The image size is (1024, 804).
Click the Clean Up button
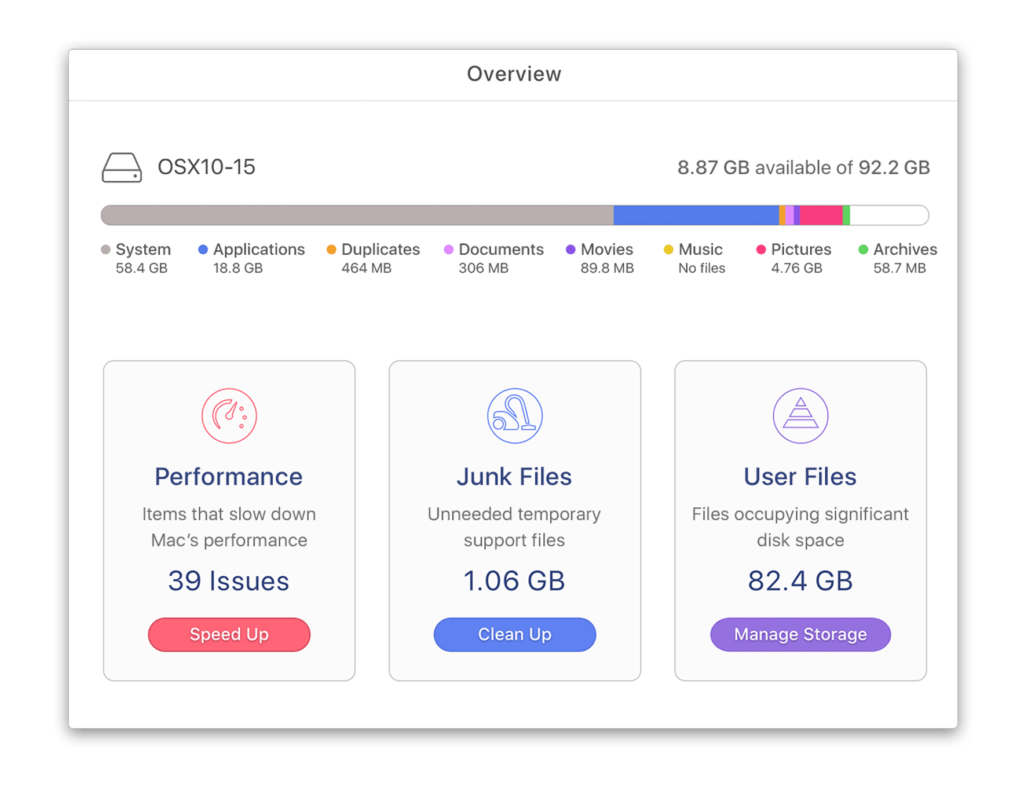click(514, 634)
